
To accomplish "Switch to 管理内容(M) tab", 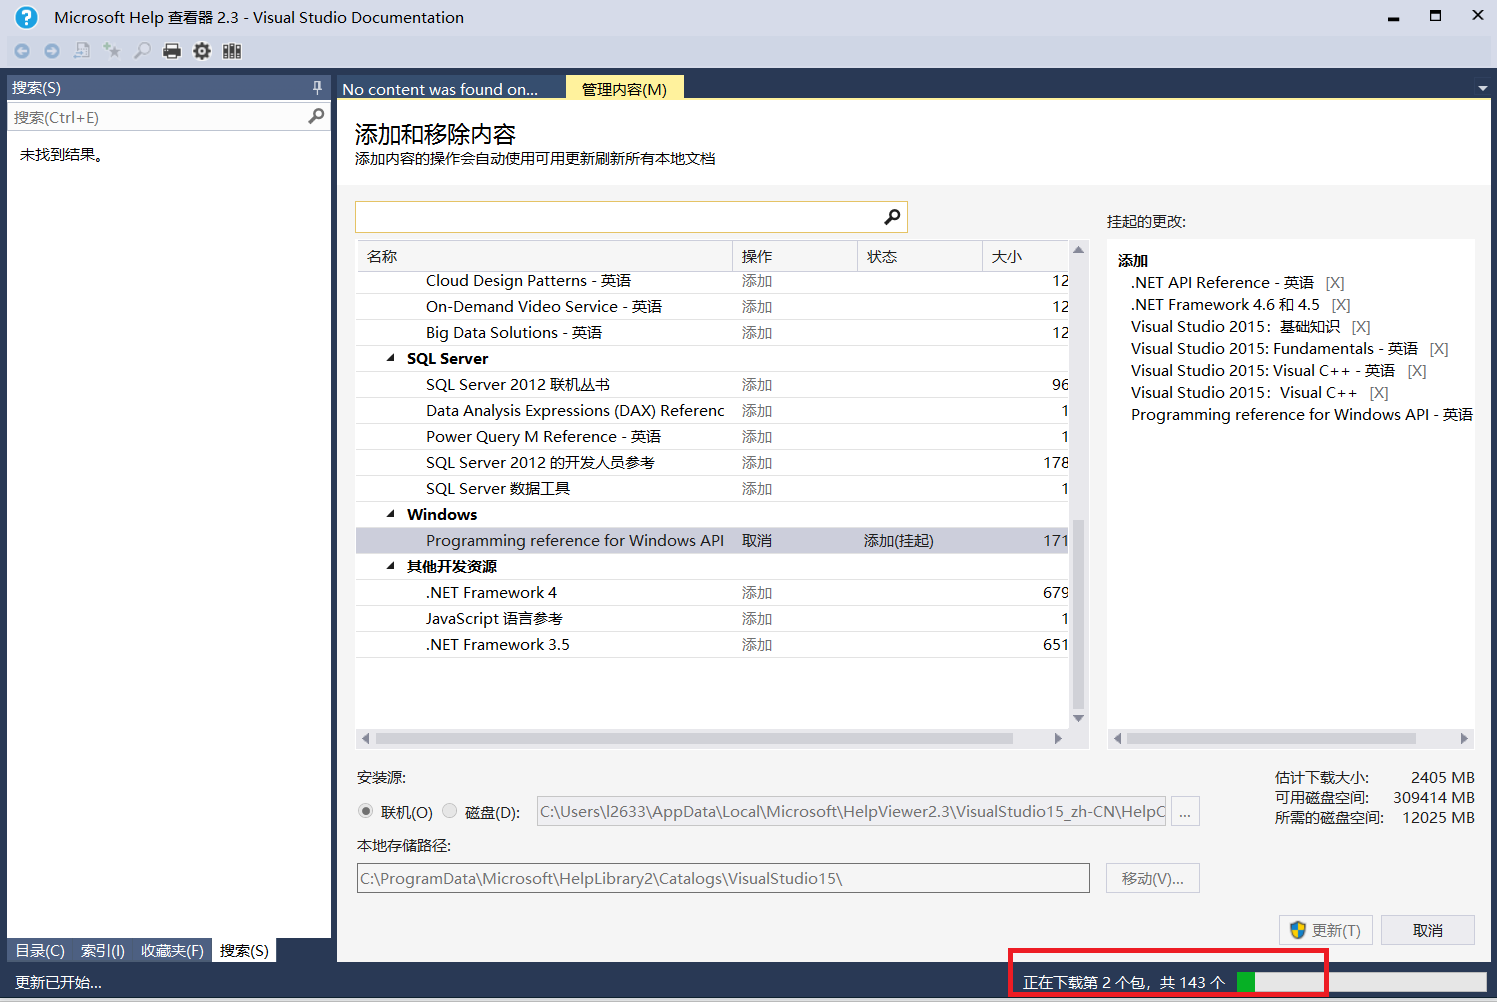I will tap(624, 89).
